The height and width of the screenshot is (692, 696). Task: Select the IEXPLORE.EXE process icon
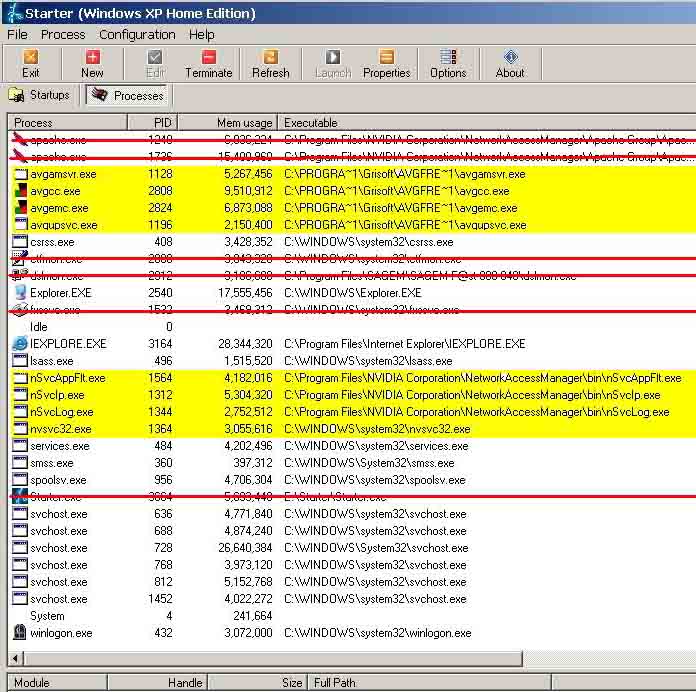coord(20,344)
